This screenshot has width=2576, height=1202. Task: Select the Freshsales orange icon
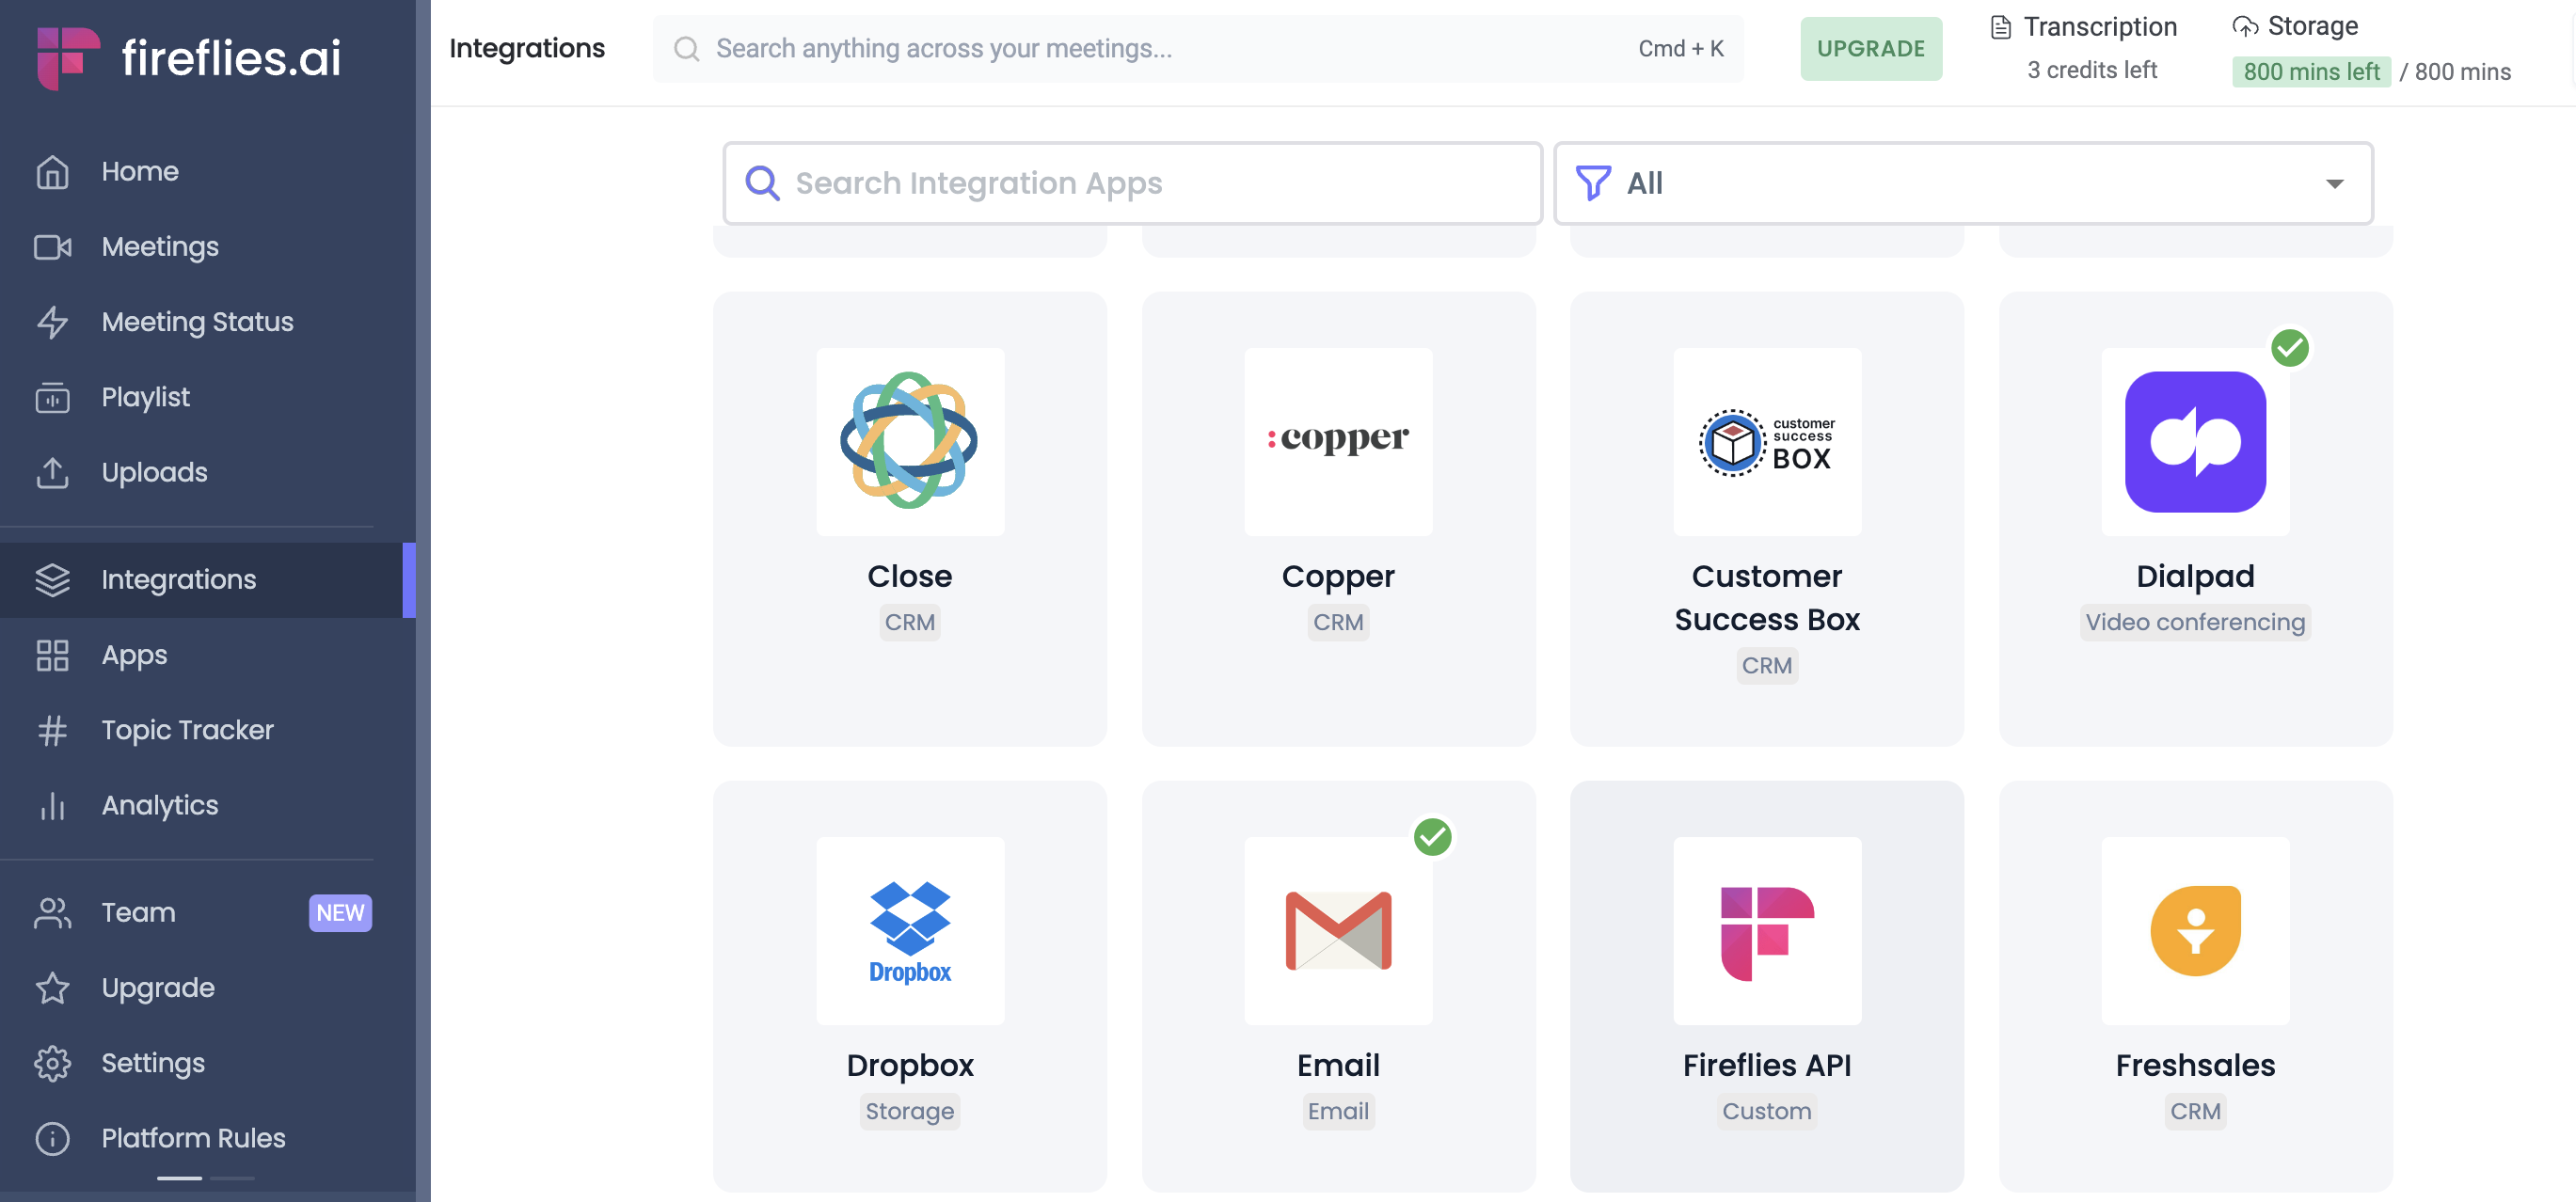pyautogui.click(x=2194, y=930)
